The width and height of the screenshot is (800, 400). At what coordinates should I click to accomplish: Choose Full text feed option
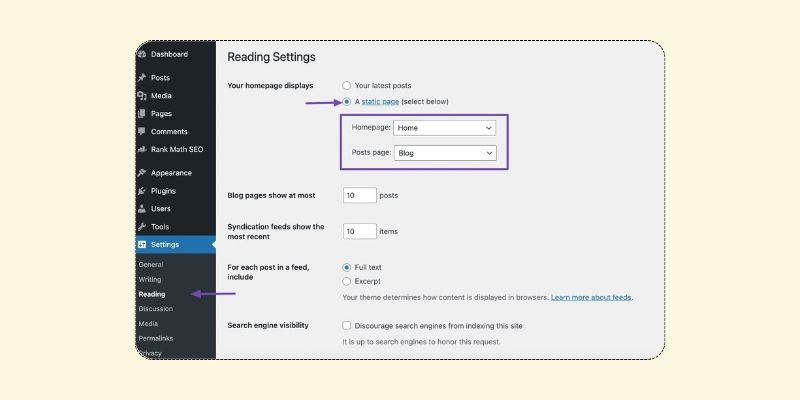(x=346, y=267)
